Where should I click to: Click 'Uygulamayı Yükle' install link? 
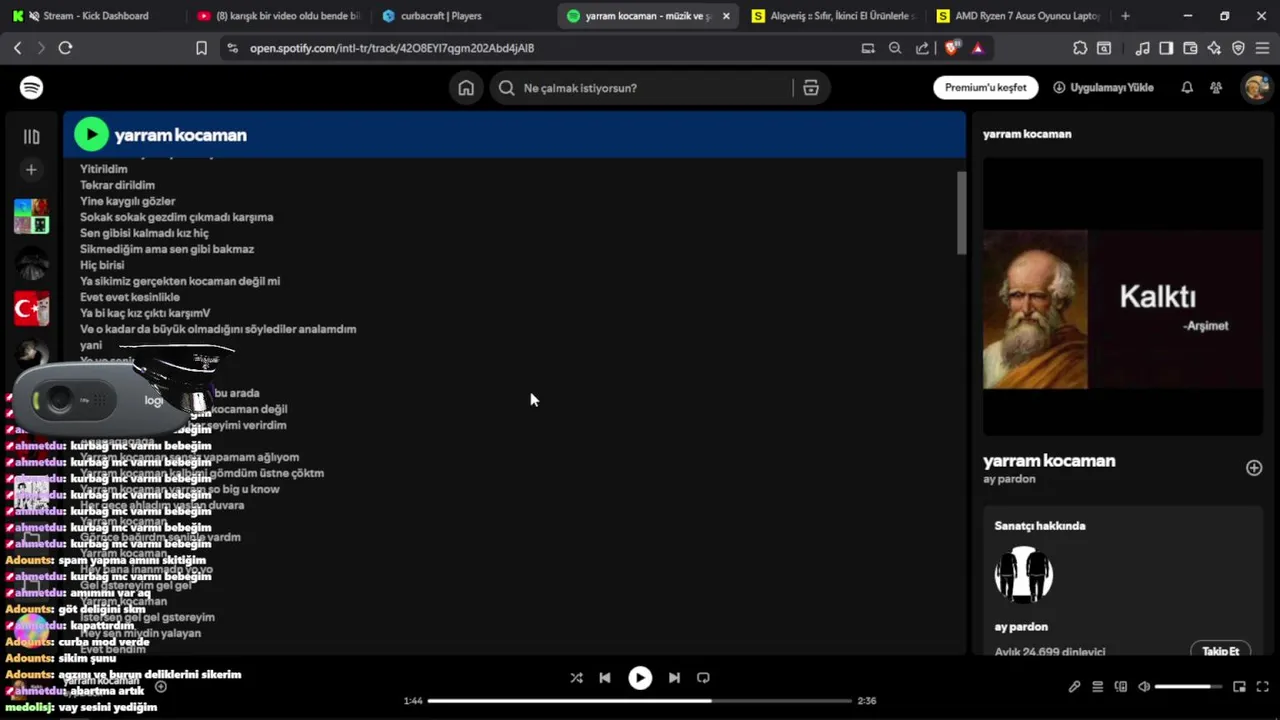1103,88
